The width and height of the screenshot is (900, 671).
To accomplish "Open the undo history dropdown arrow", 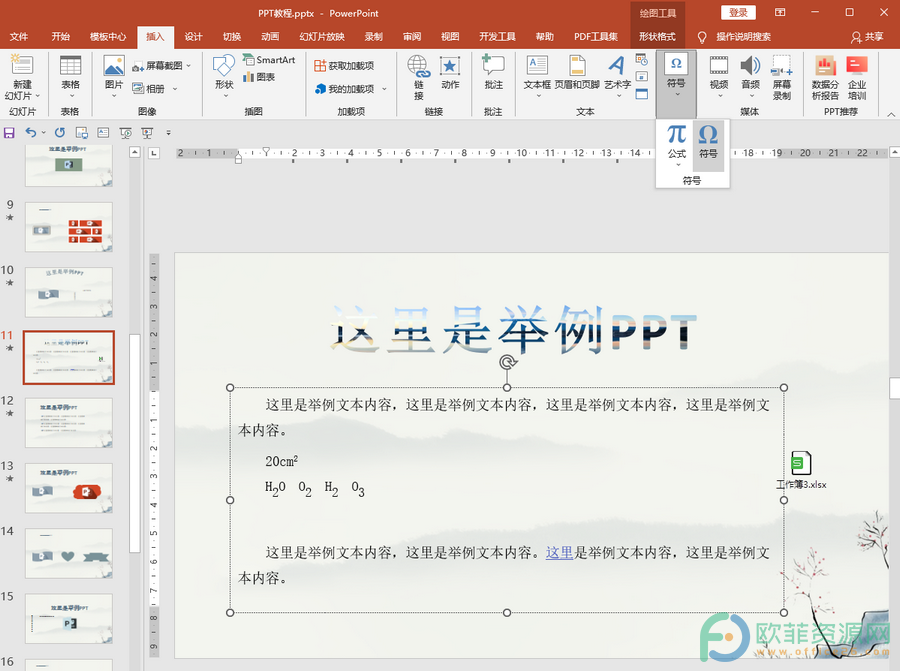I will (x=44, y=133).
